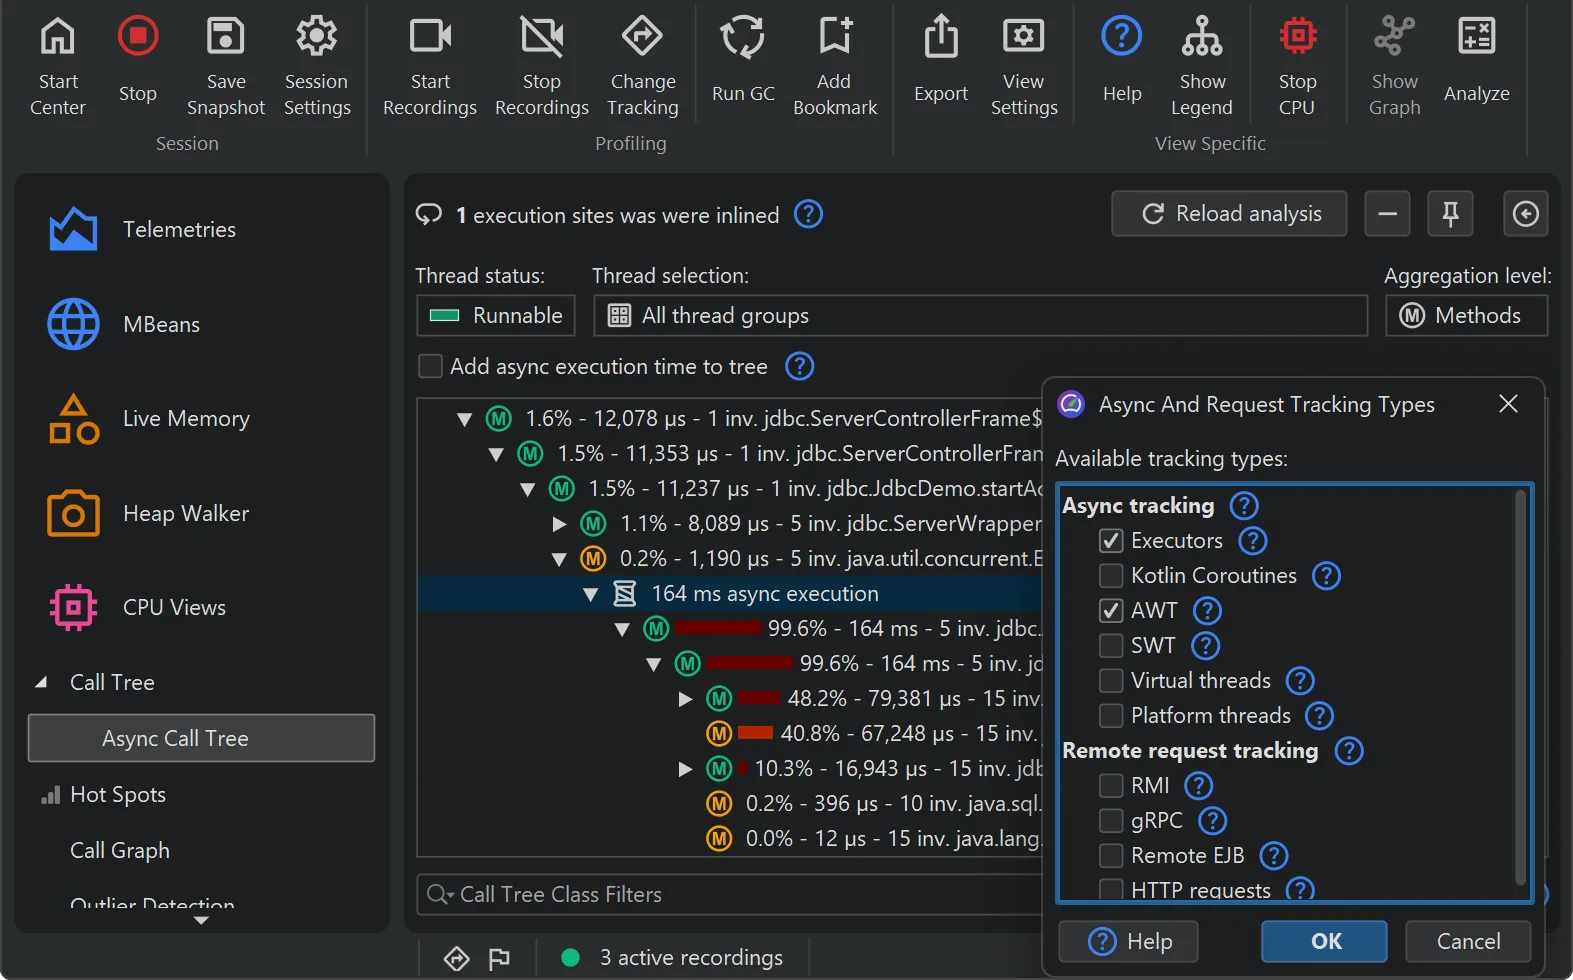Image resolution: width=1573 pixels, height=980 pixels.
Task: Click the pin icon beside Reload analysis
Action: (1450, 213)
